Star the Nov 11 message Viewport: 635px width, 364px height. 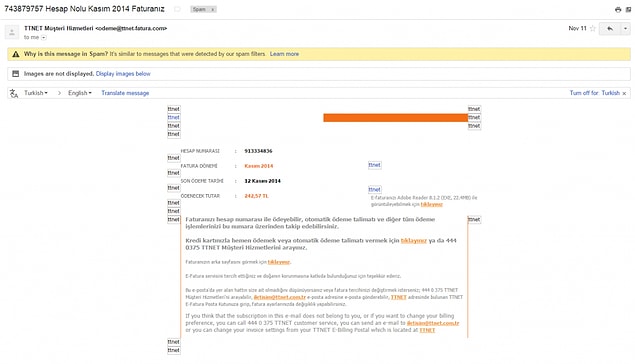pos(592,28)
